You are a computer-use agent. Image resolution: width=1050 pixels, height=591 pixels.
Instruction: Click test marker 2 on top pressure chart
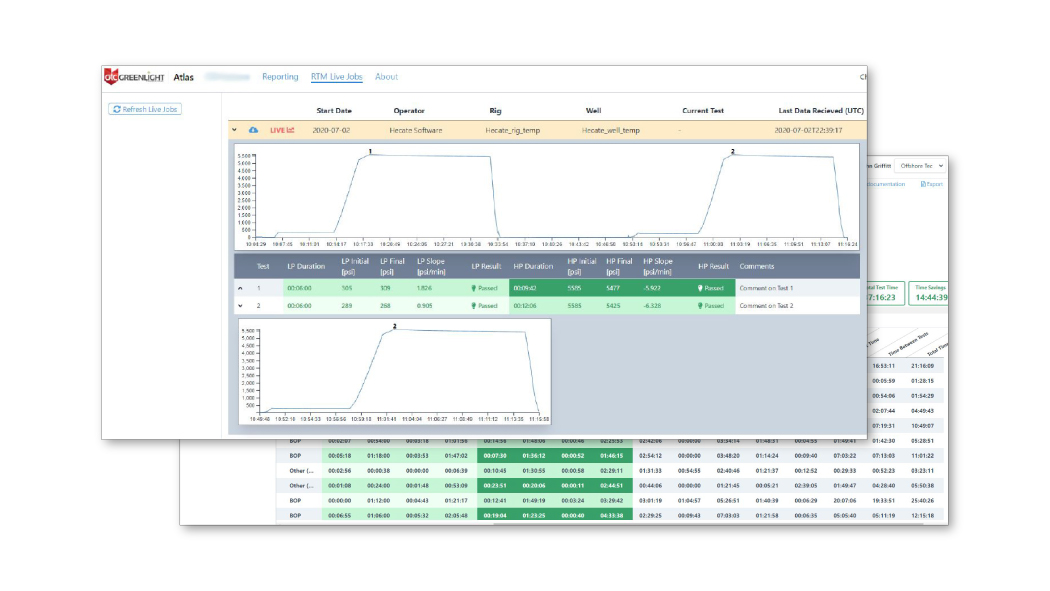click(732, 152)
